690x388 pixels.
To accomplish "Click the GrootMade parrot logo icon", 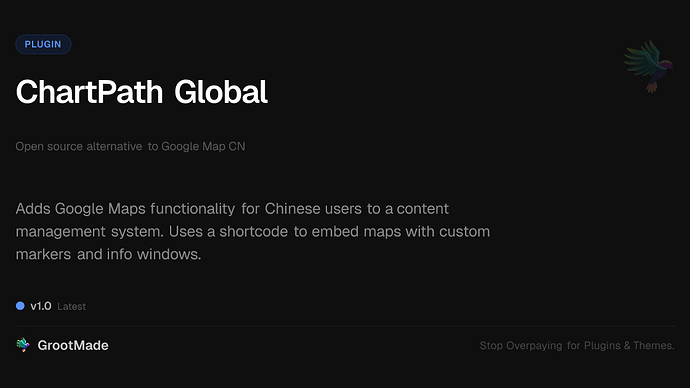I will point(23,345).
